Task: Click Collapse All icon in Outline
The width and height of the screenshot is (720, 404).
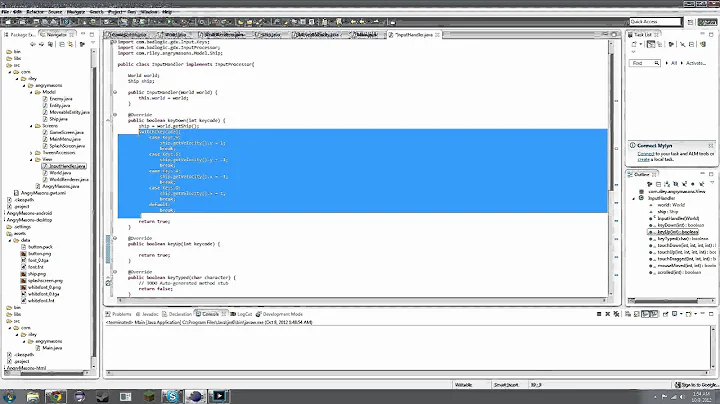Action: pyautogui.click(x=658, y=184)
